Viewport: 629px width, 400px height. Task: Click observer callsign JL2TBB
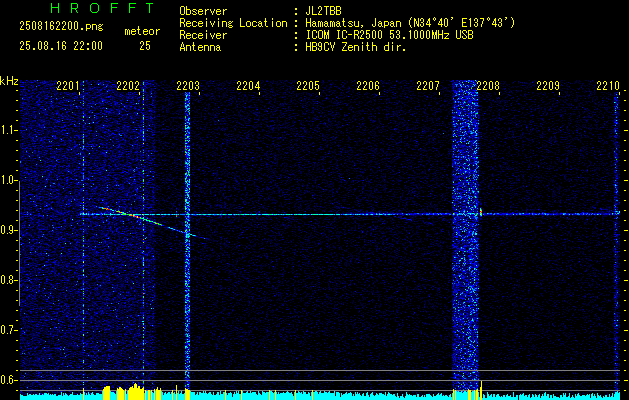[323, 11]
